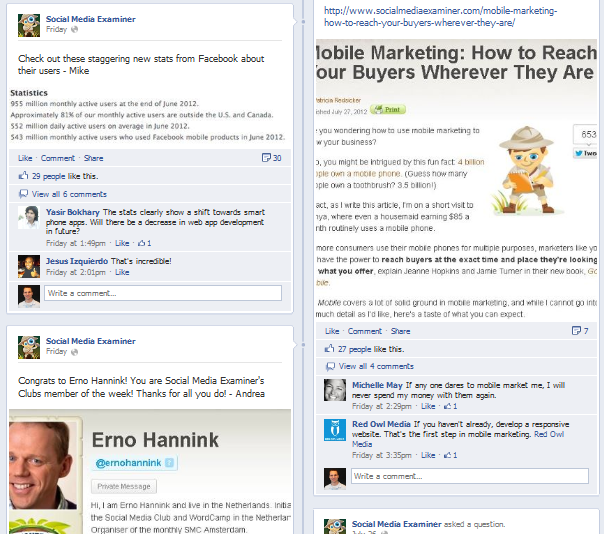Click the like count thumb on Yasir Bokhary's comment
604x534 pixels.
(x=144, y=243)
